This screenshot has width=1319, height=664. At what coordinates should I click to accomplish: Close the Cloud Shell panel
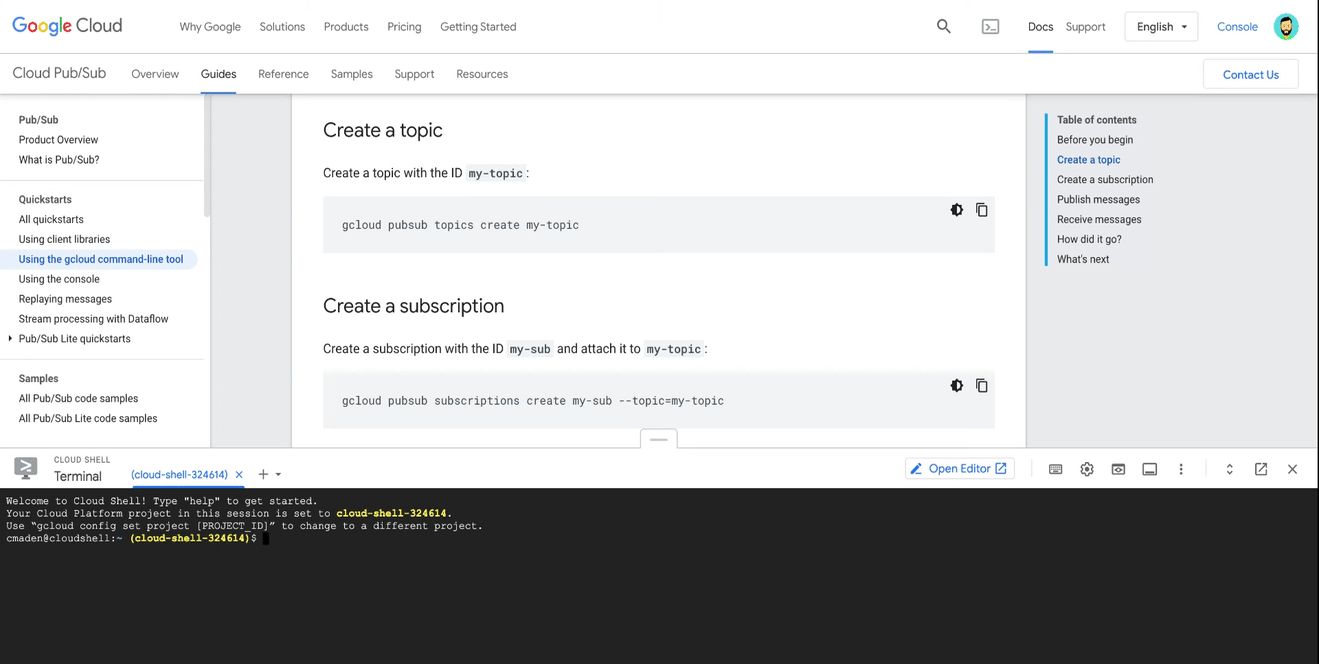(1292, 469)
